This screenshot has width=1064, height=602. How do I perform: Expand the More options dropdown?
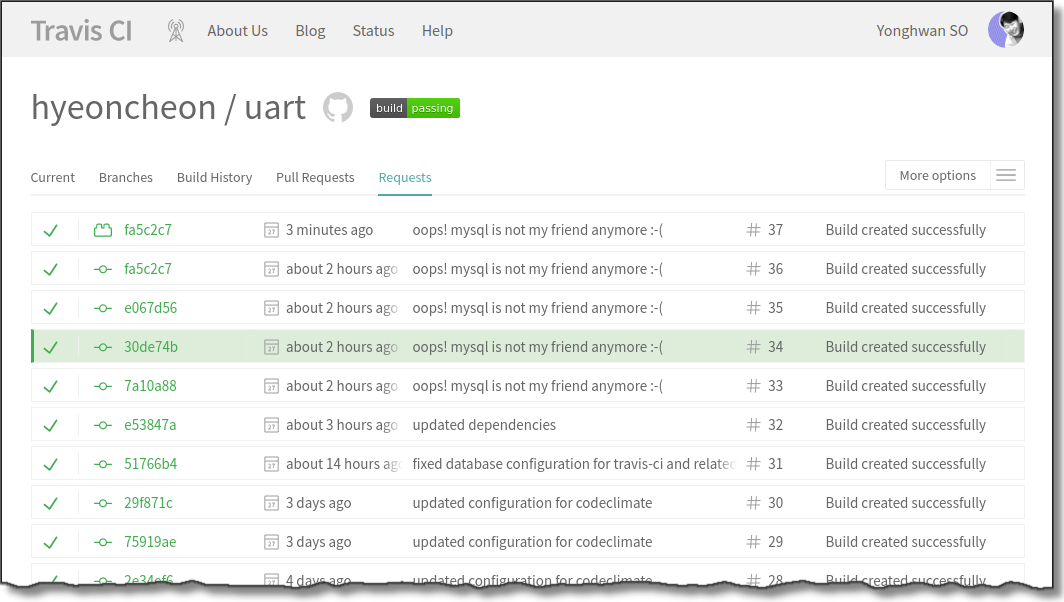click(937, 176)
